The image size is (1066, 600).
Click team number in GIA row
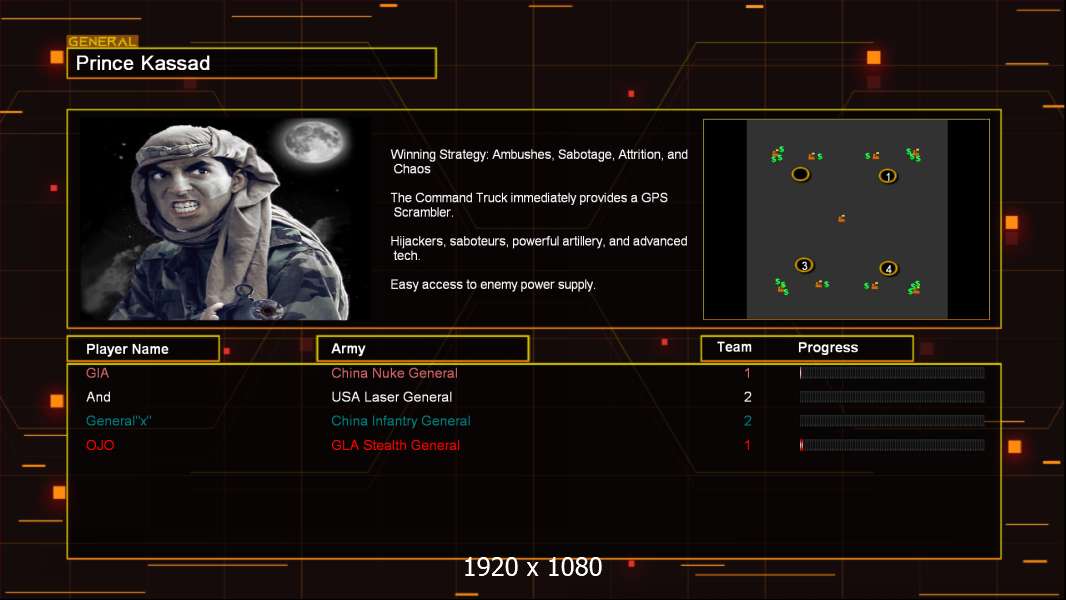[x=747, y=373]
